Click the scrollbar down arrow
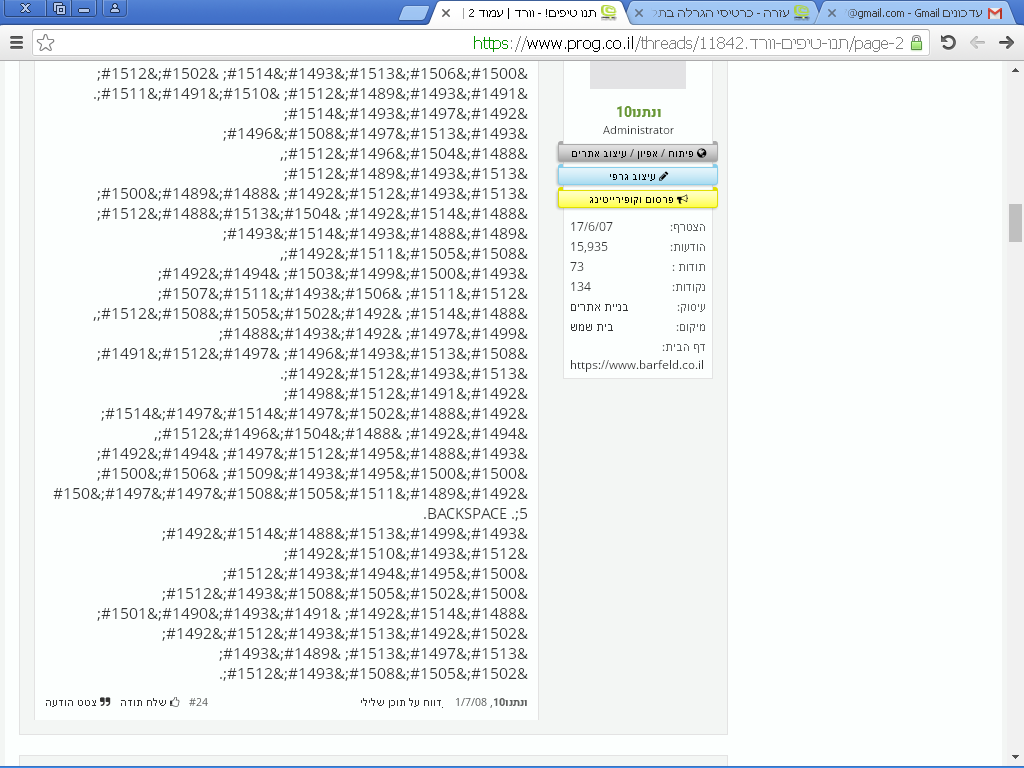Screen dimensions: 1024x768 (x=1015, y=758)
